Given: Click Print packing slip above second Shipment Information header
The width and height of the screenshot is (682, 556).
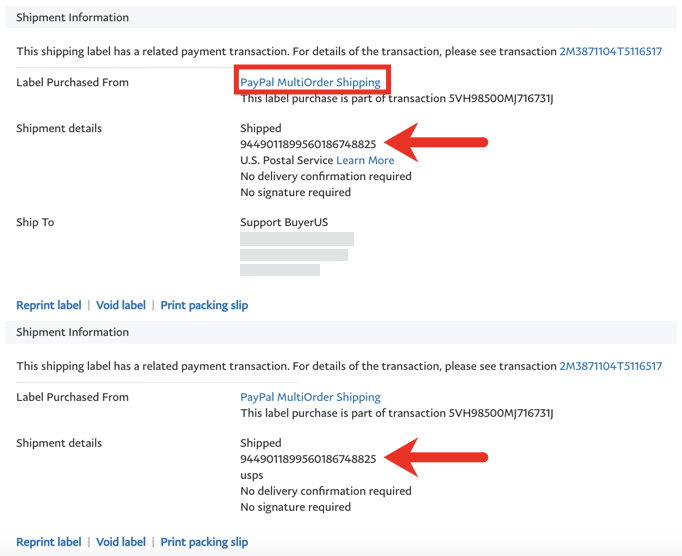Looking at the screenshot, I should coord(204,305).
